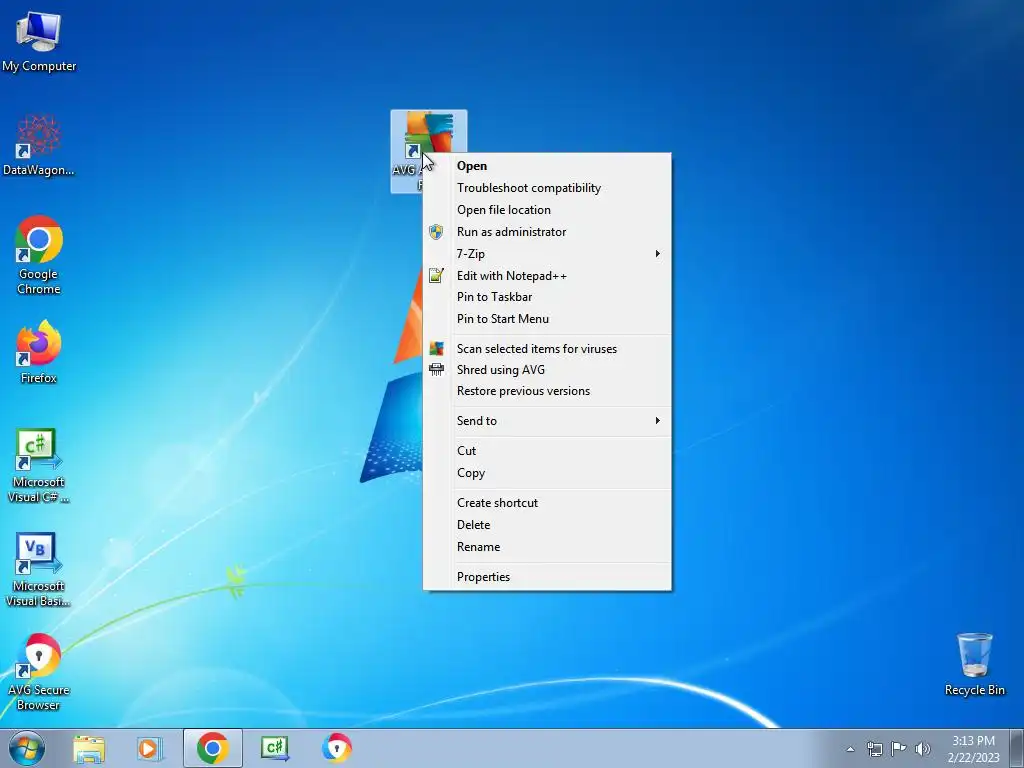Select the Firefox desktop shortcut
Image resolution: width=1024 pixels, height=768 pixels.
39,351
